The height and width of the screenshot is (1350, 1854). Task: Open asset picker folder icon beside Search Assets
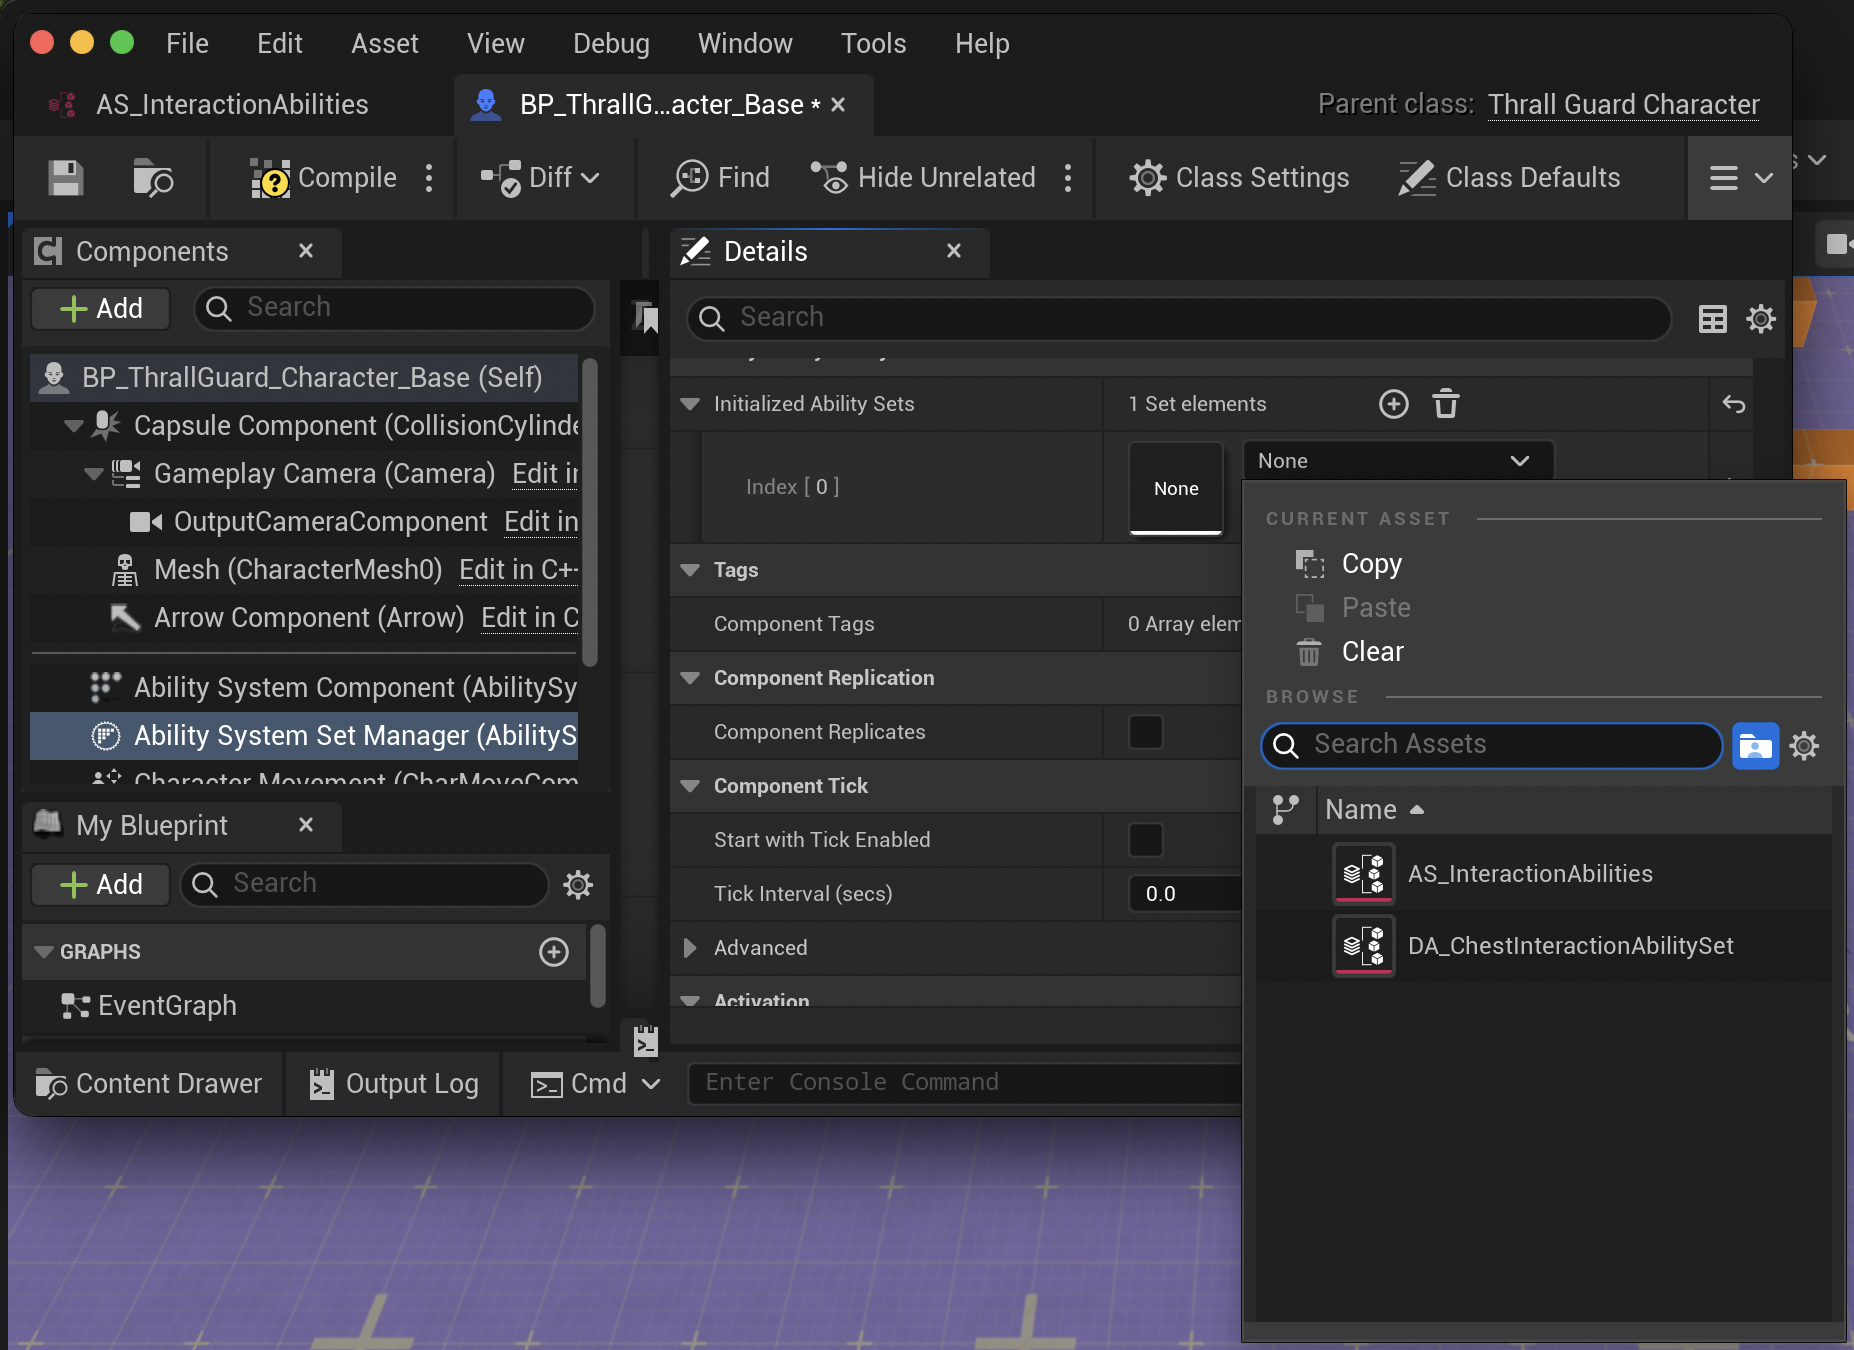point(1756,746)
